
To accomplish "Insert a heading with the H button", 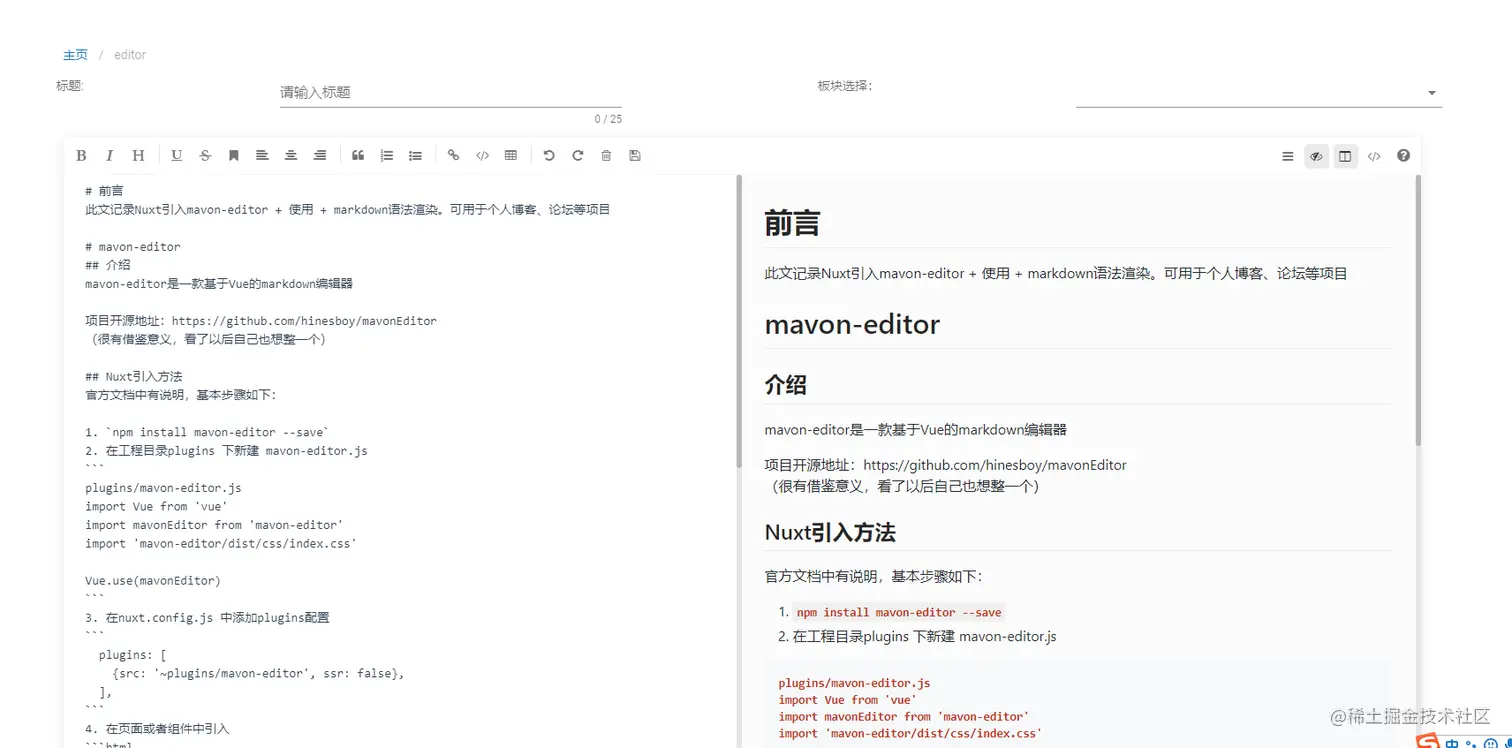I will (x=138, y=155).
